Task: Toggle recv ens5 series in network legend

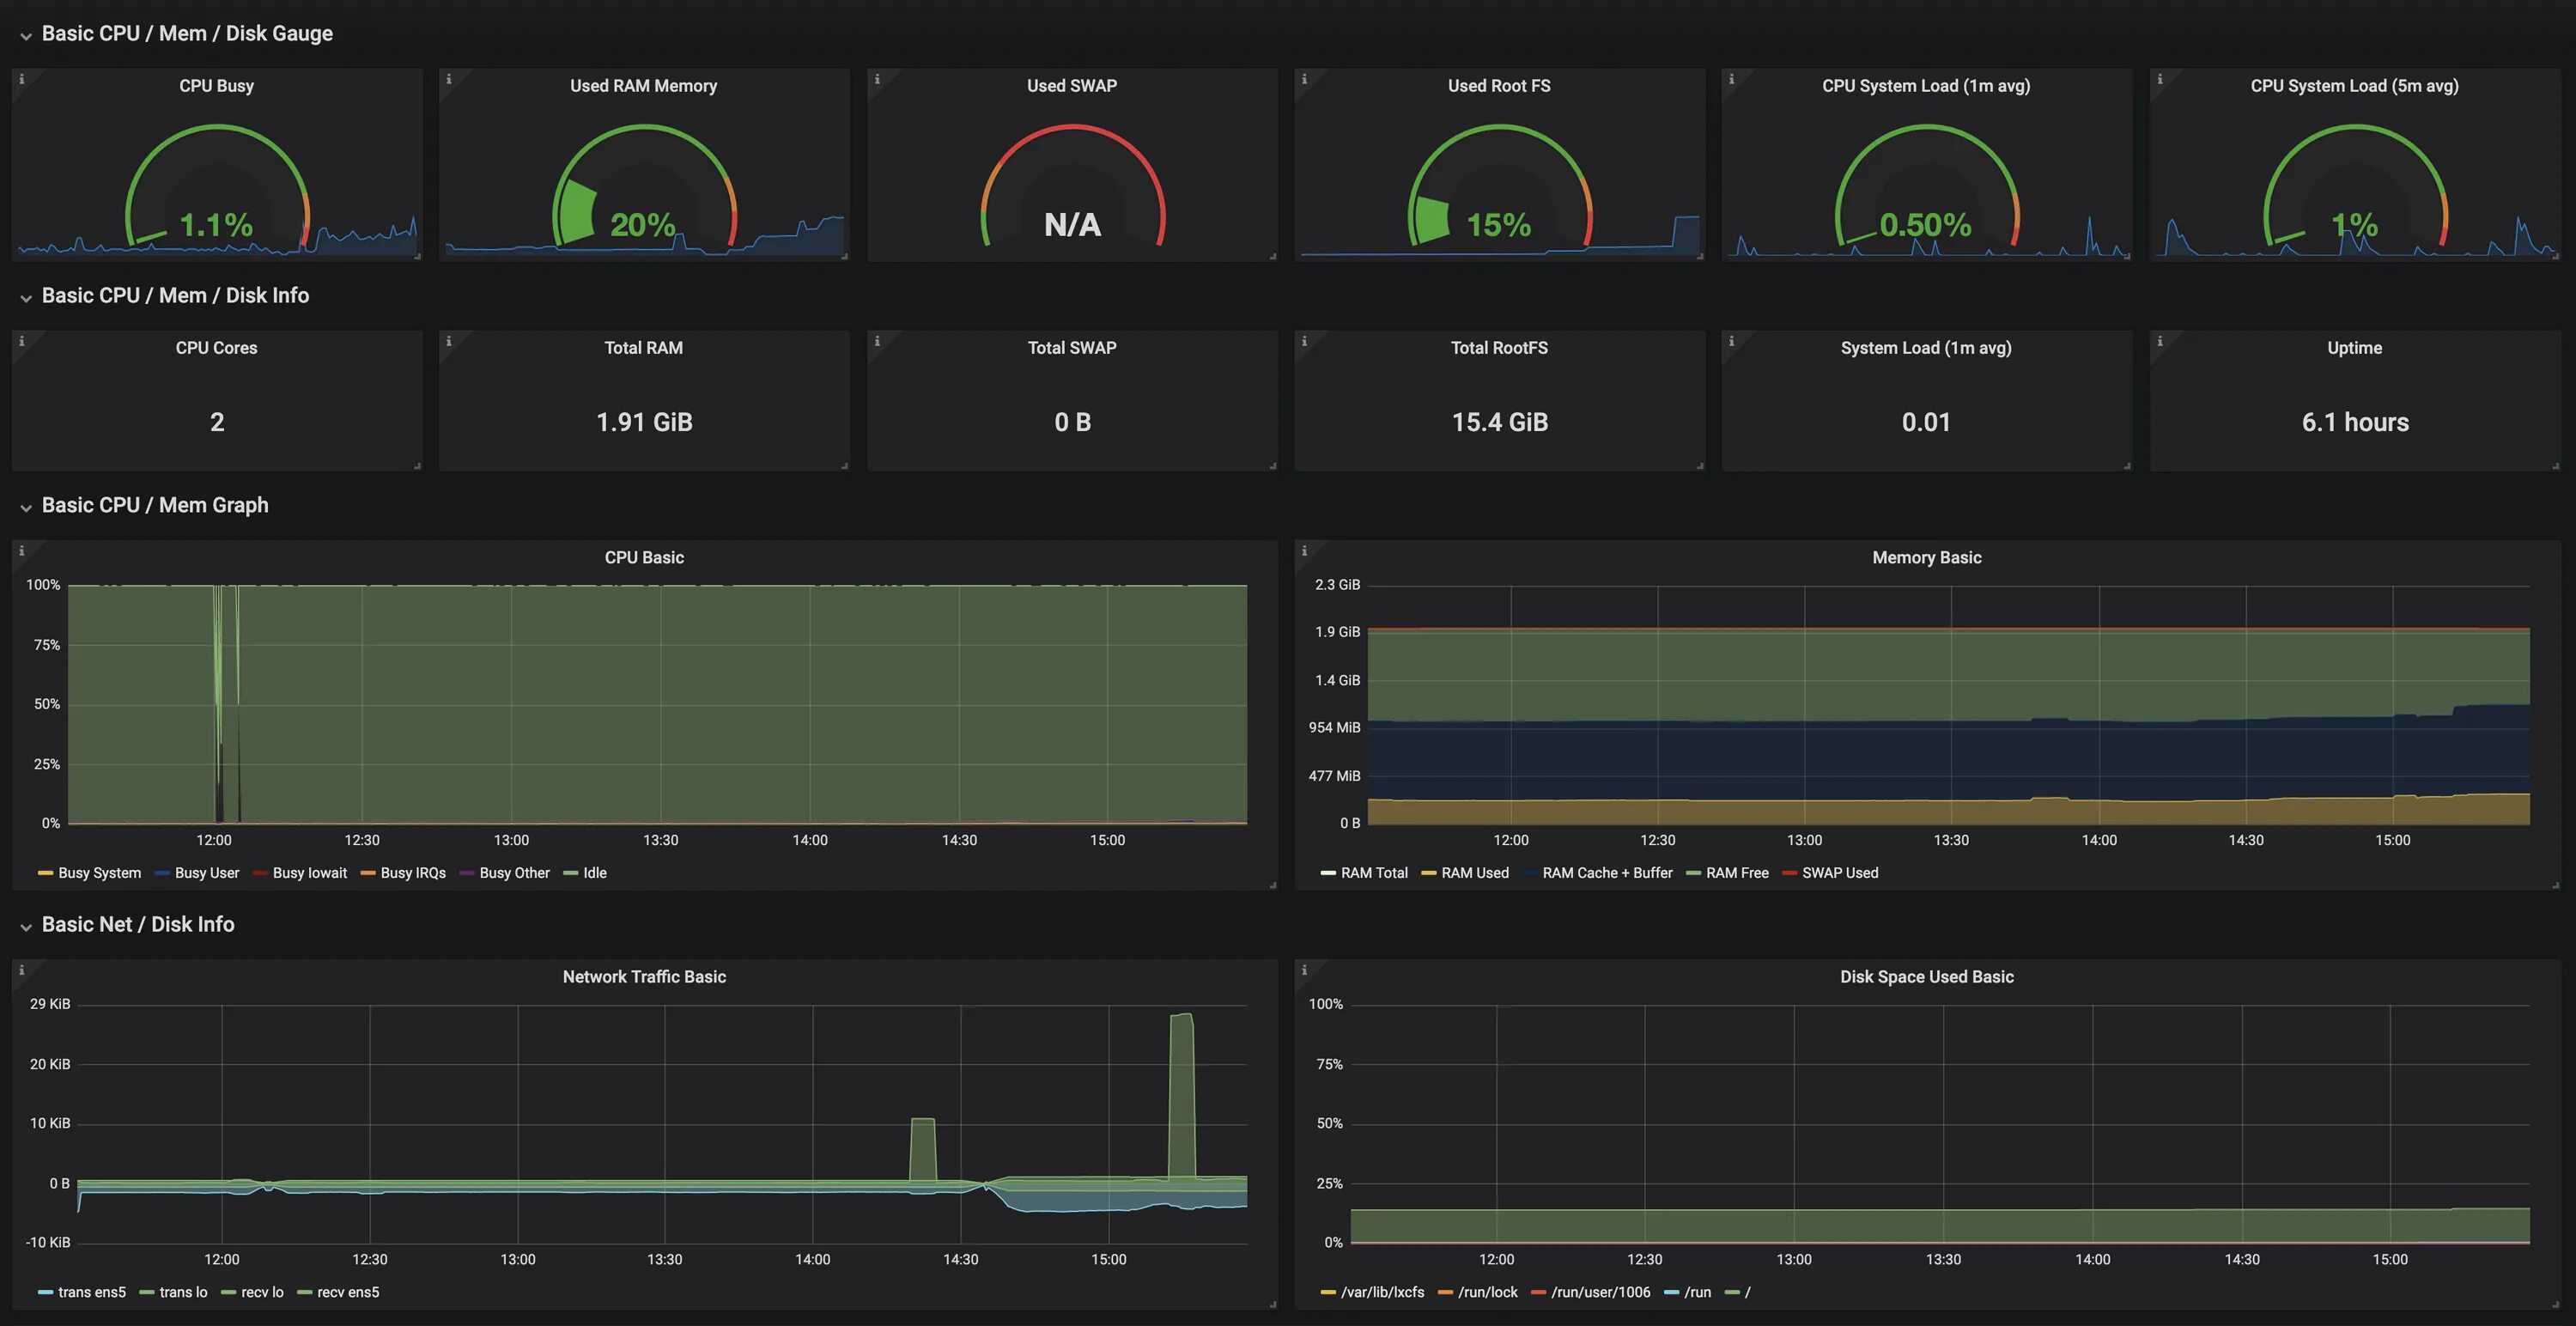Action: [x=347, y=1292]
